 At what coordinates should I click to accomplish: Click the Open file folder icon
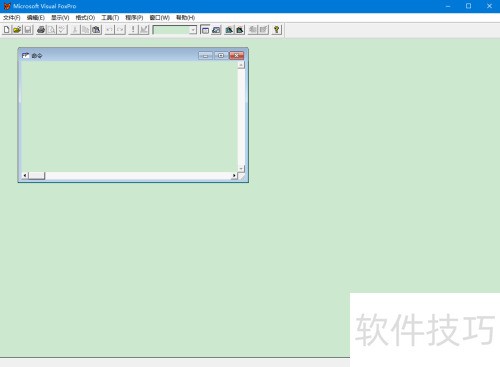pos(17,30)
